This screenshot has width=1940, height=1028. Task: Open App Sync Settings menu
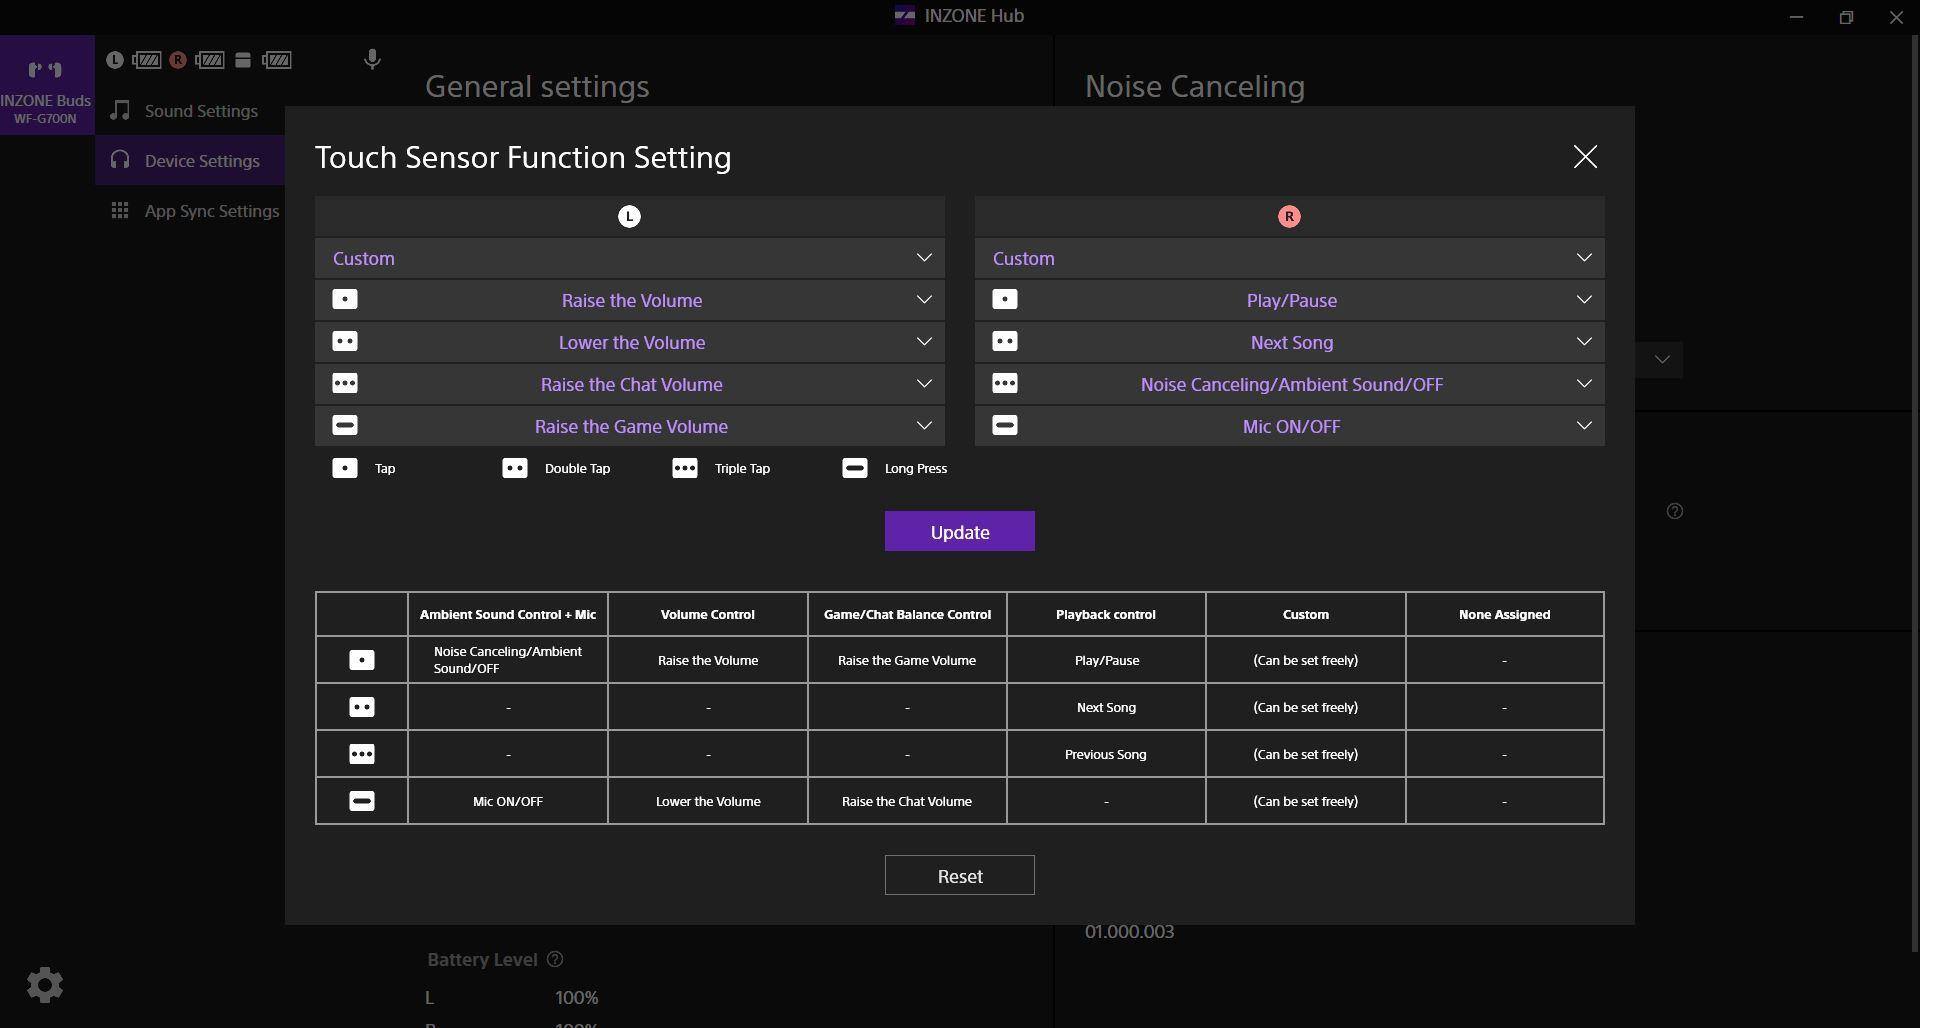[210, 211]
